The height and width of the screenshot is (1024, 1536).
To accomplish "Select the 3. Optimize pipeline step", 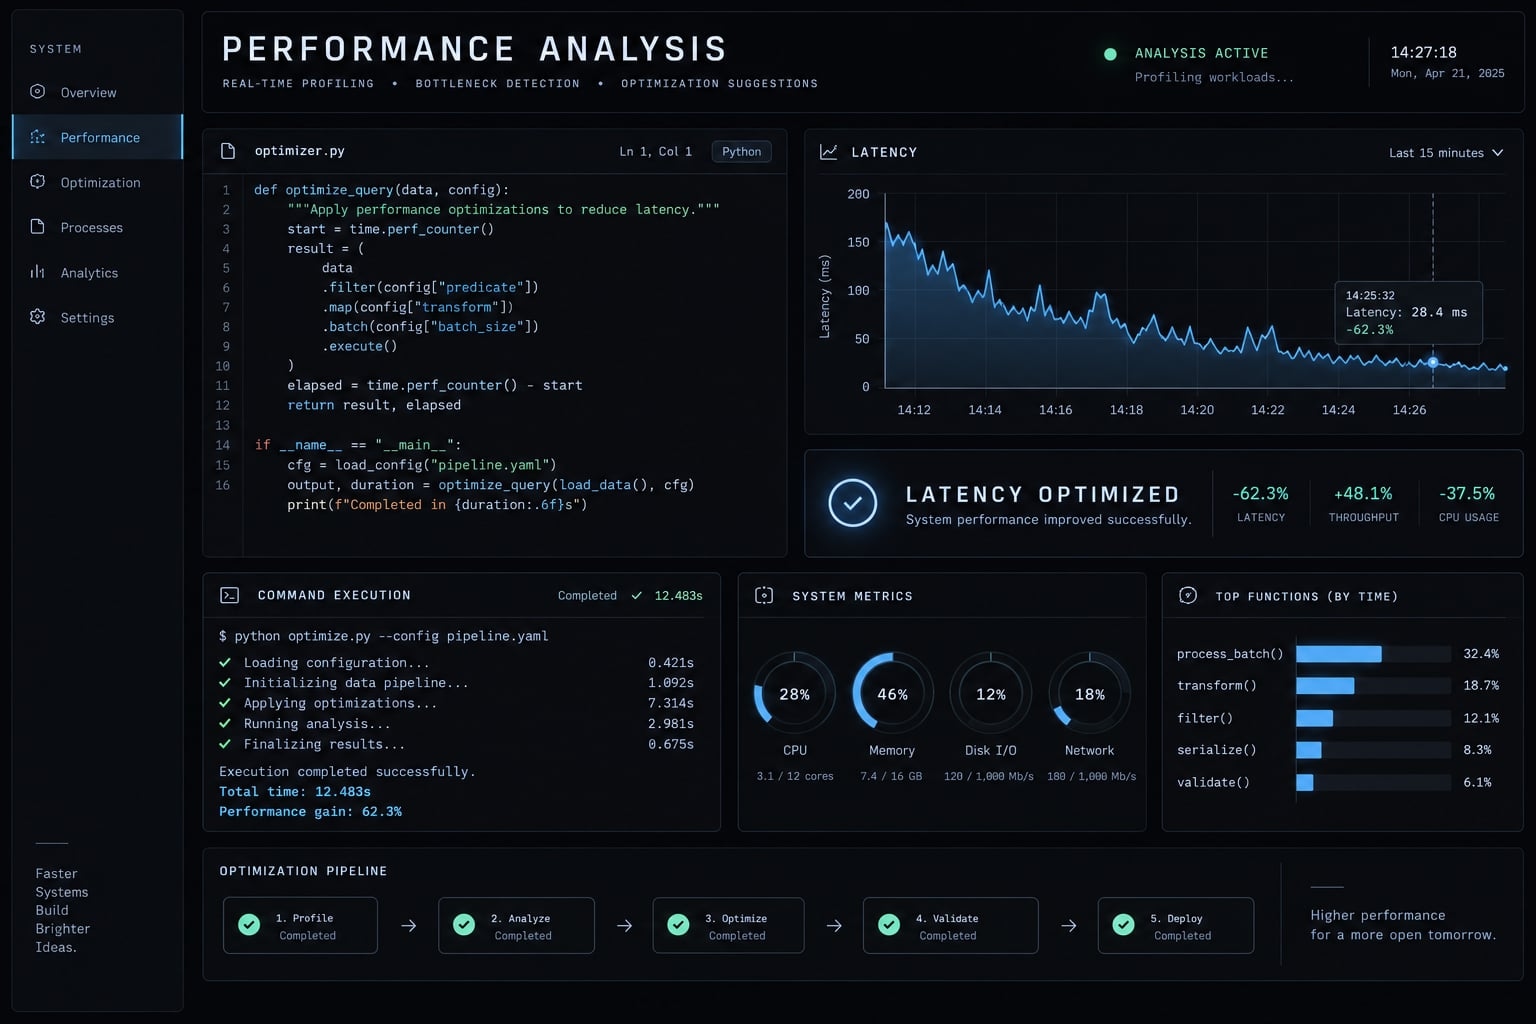I will point(728,925).
